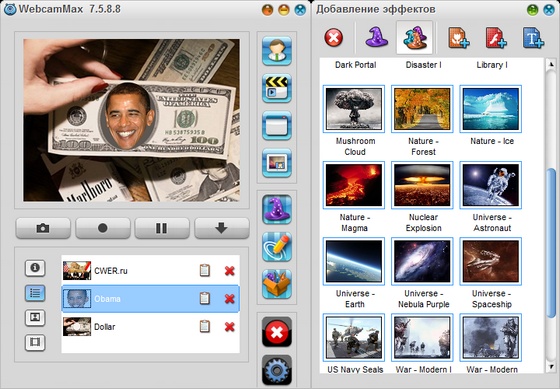This screenshot has width=560, height=389.
Task: Click the Disaster I label
Action: (x=423, y=65)
